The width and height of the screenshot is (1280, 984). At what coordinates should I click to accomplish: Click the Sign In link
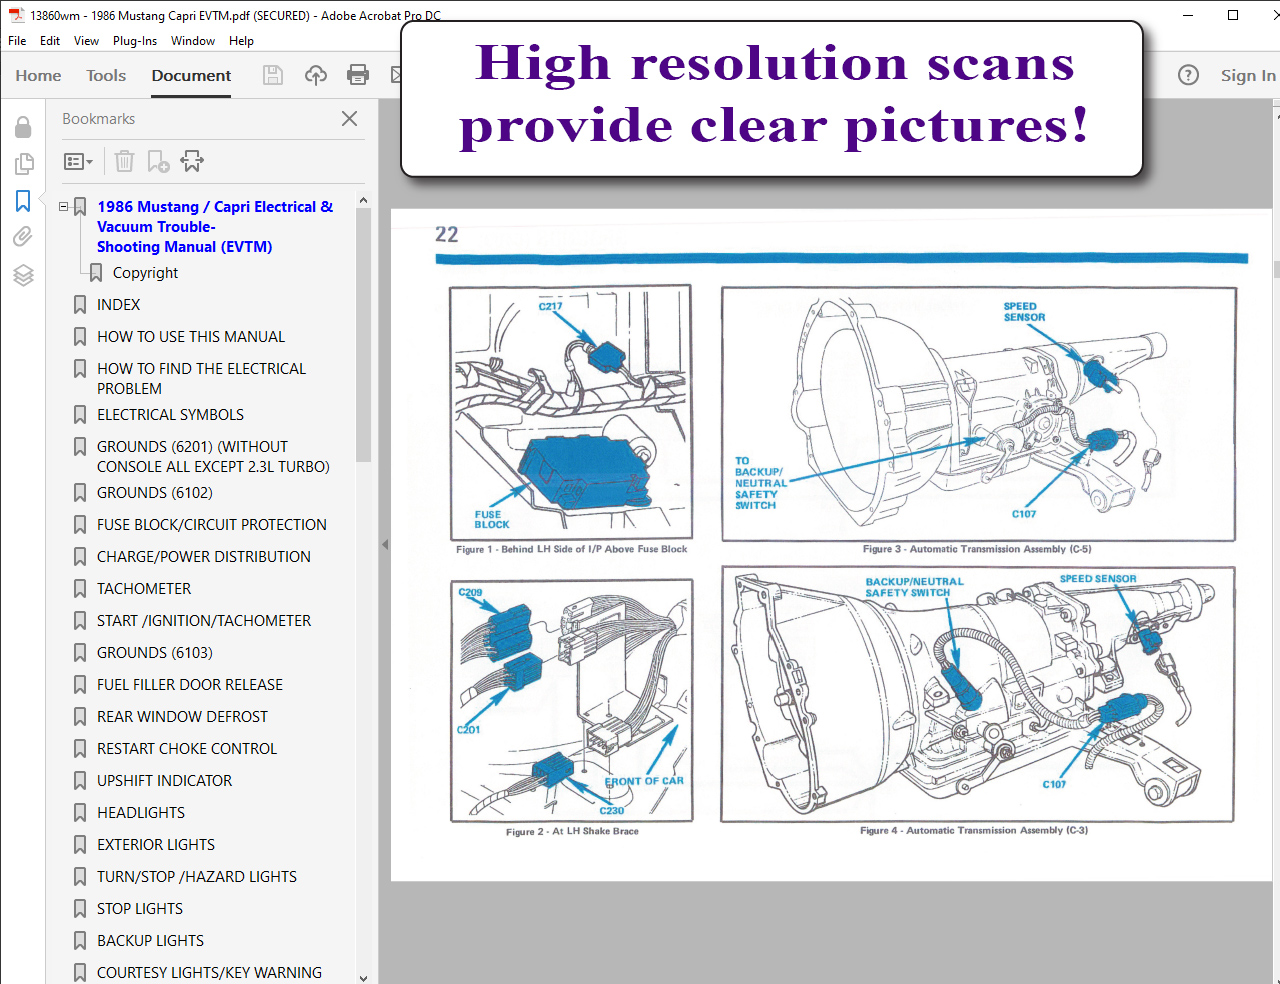point(1247,75)
